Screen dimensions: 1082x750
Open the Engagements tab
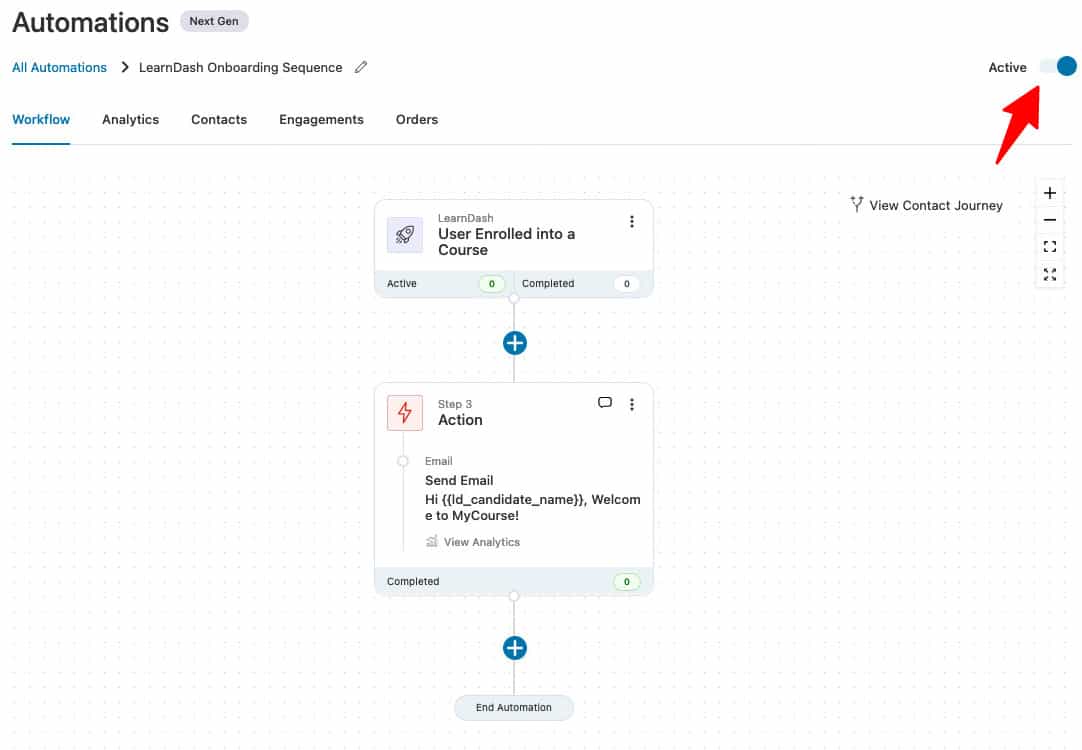click(321, 119)
